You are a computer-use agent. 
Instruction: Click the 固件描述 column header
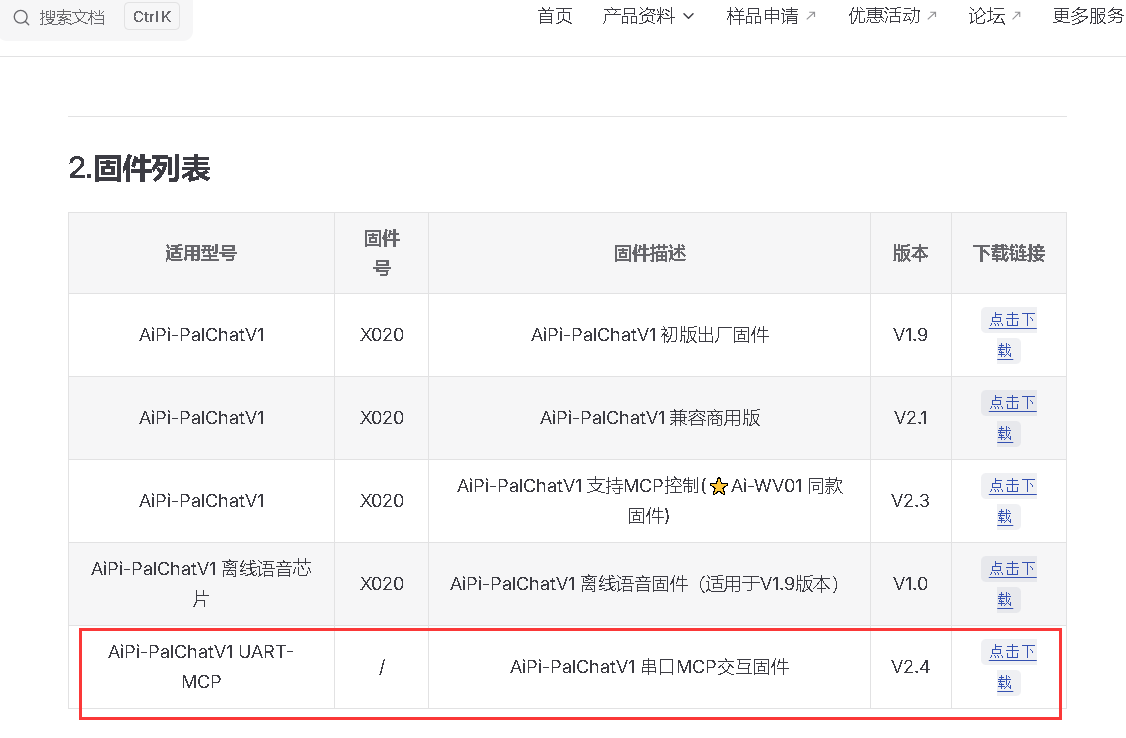[649, 253]
